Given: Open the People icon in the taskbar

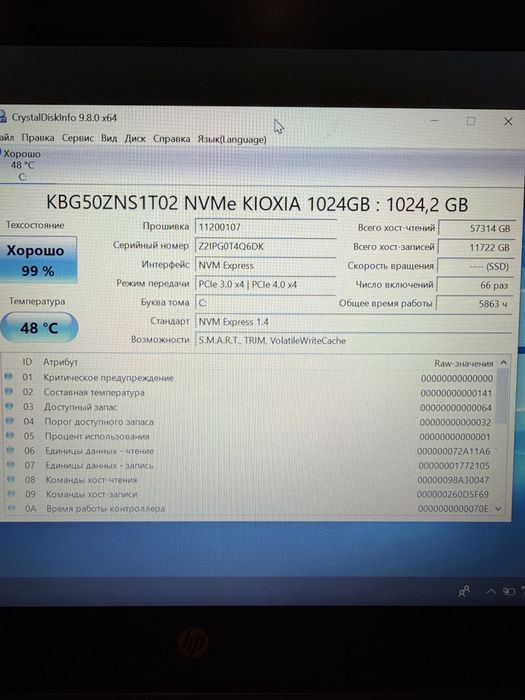Looking at the screenshot, I should point(464,592).
